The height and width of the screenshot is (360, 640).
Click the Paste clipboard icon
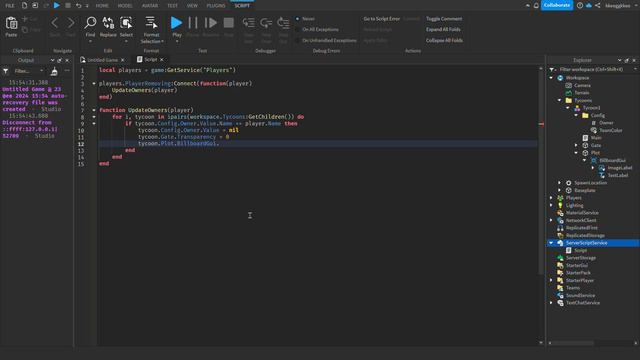(11, 24)
